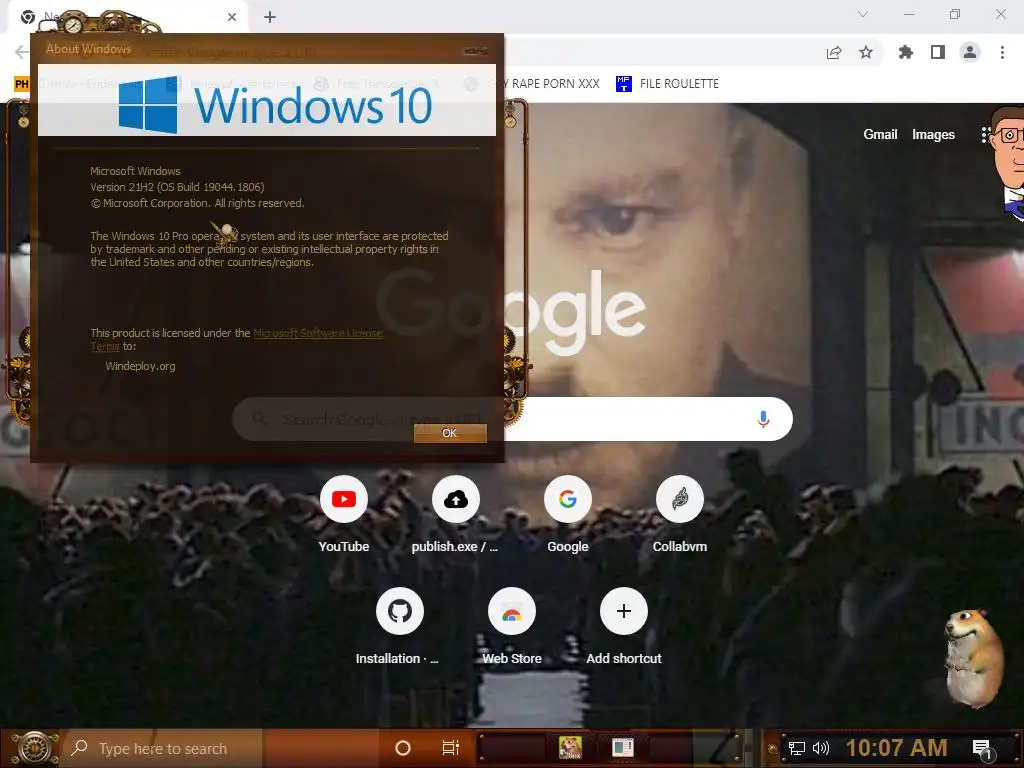Open the Google shortcut tile
The height and width of the screenshot is (768, 1024).
568,514
